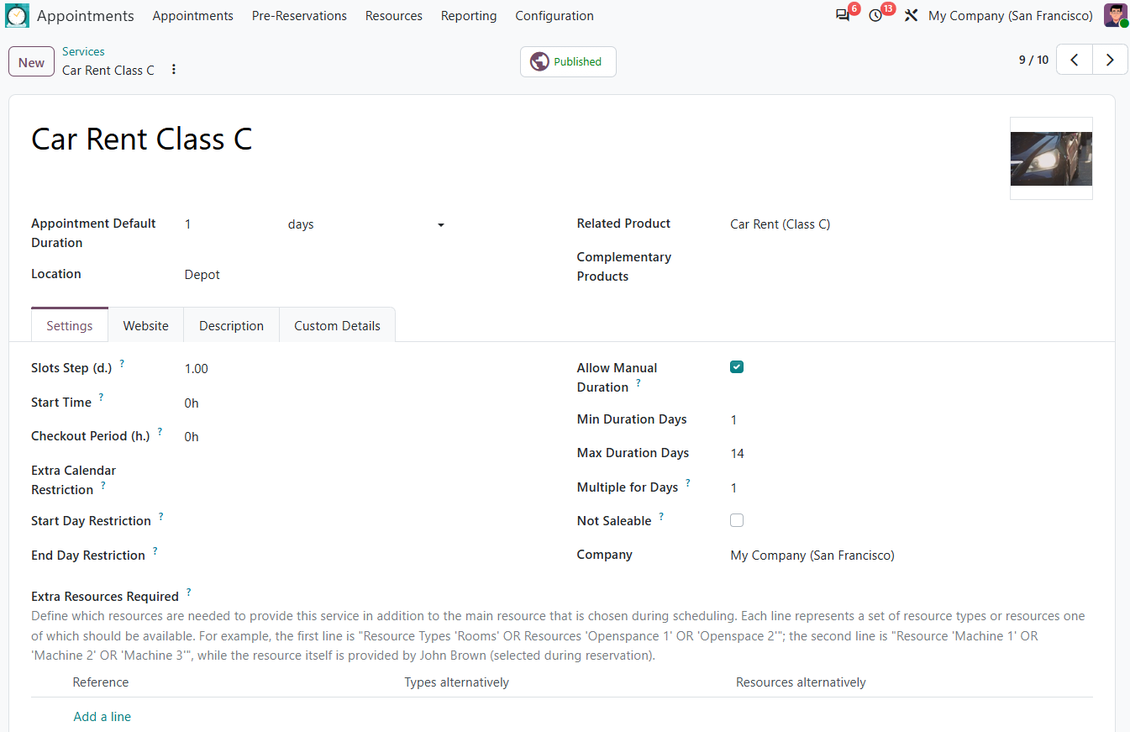
Task: Open the activities clock icon
Action: pos(876,15)
